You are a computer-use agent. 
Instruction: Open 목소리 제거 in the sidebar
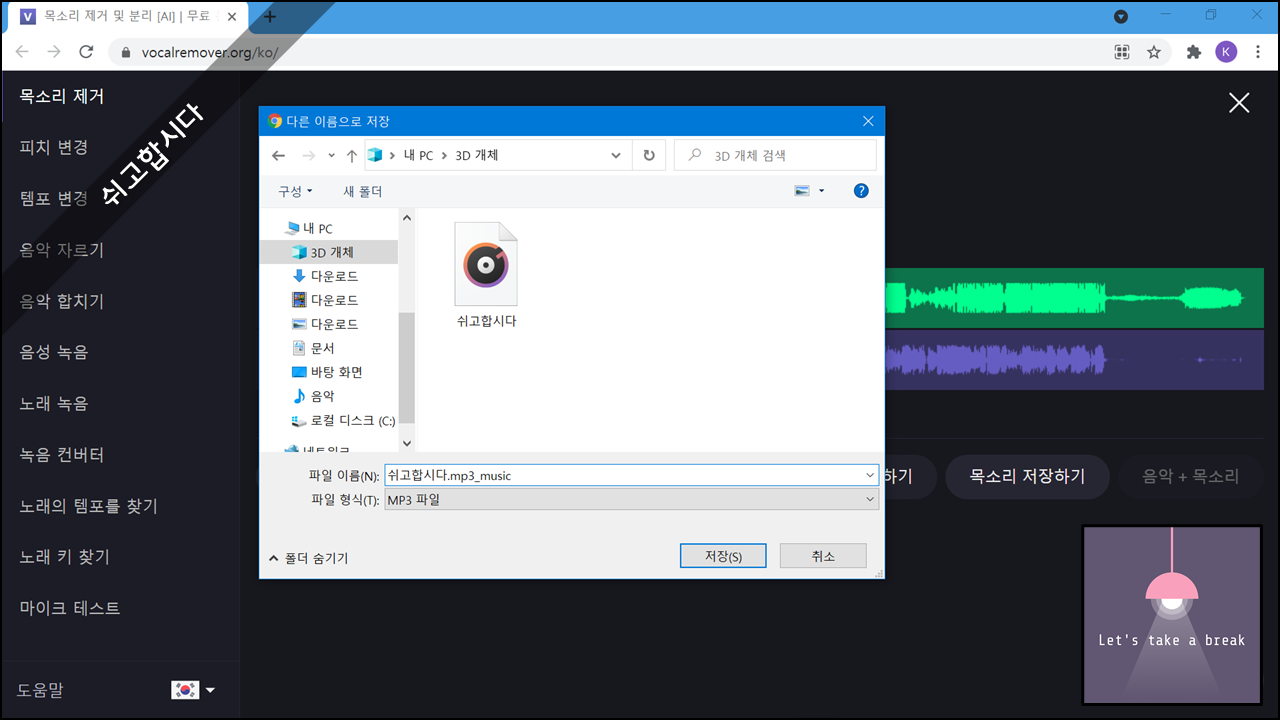pyautogui.click(x=62, y=96)
